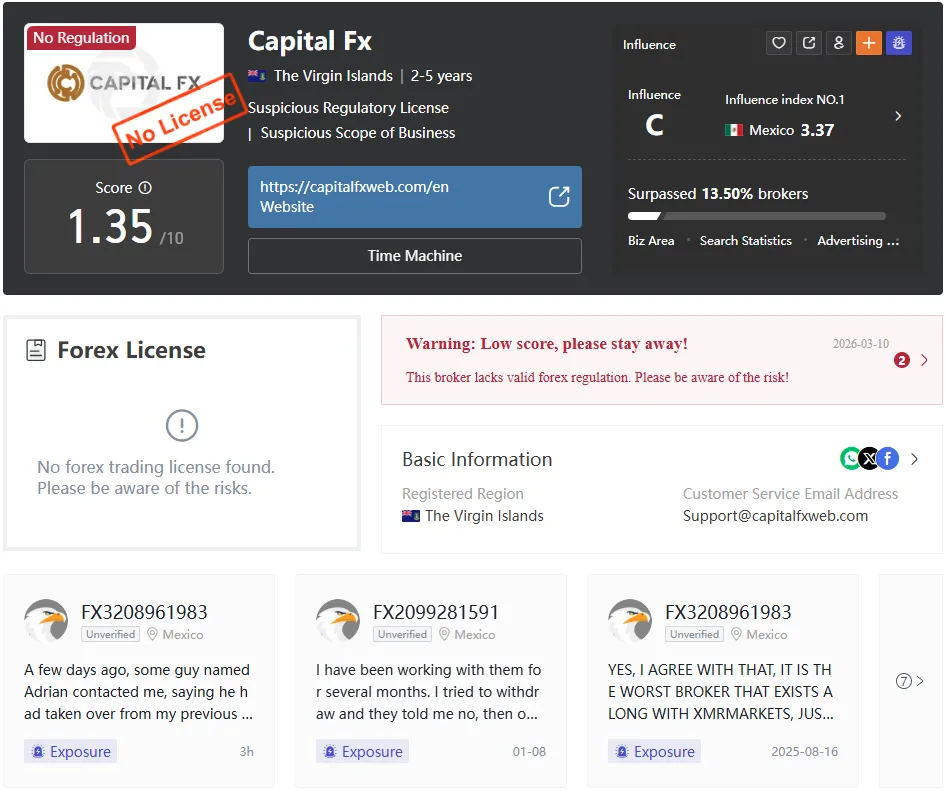Viewport: 945px width, 791px height.
Task: Click the warning headline Low score text
Action: coord(546,344)
